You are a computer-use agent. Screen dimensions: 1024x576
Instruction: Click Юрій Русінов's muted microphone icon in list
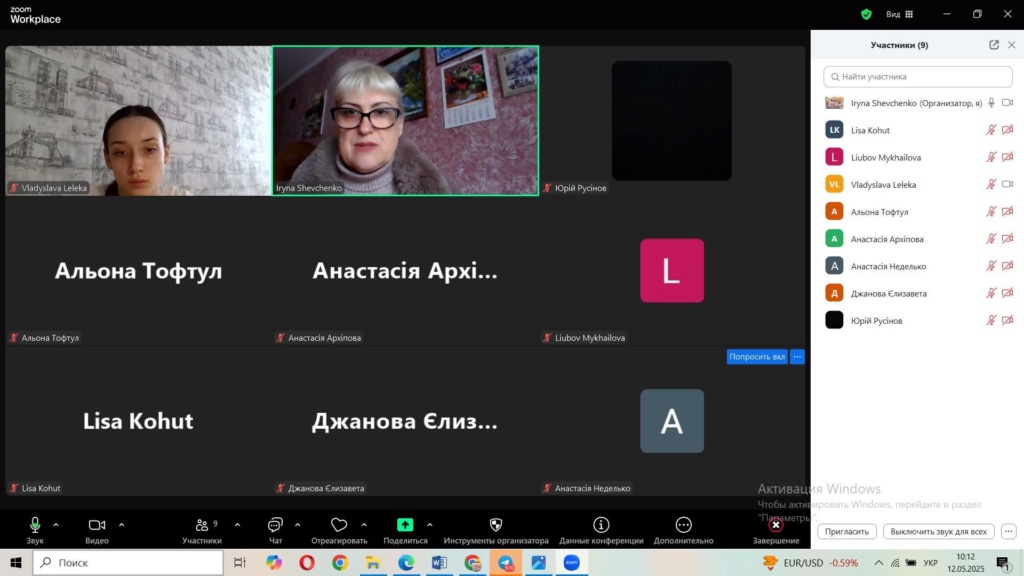point(991,320)
